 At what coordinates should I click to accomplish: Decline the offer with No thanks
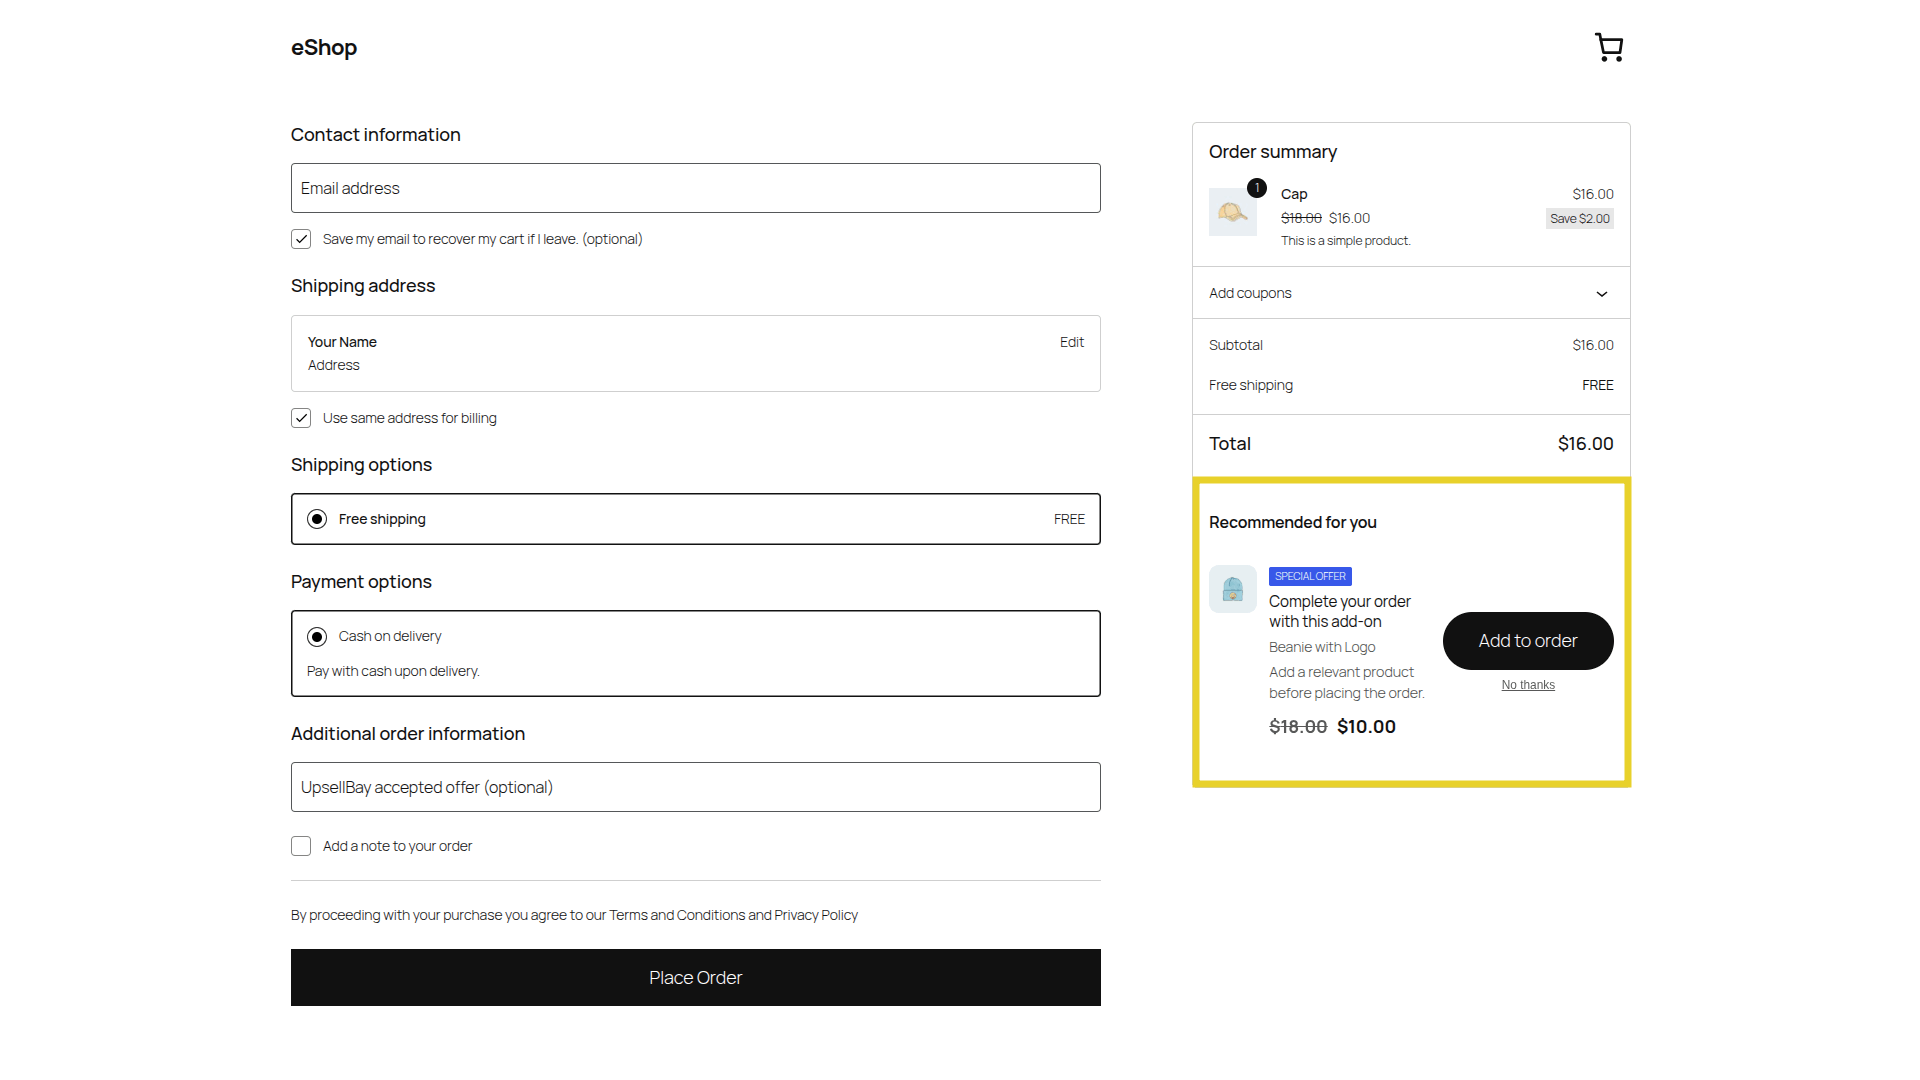[1528, 685]
